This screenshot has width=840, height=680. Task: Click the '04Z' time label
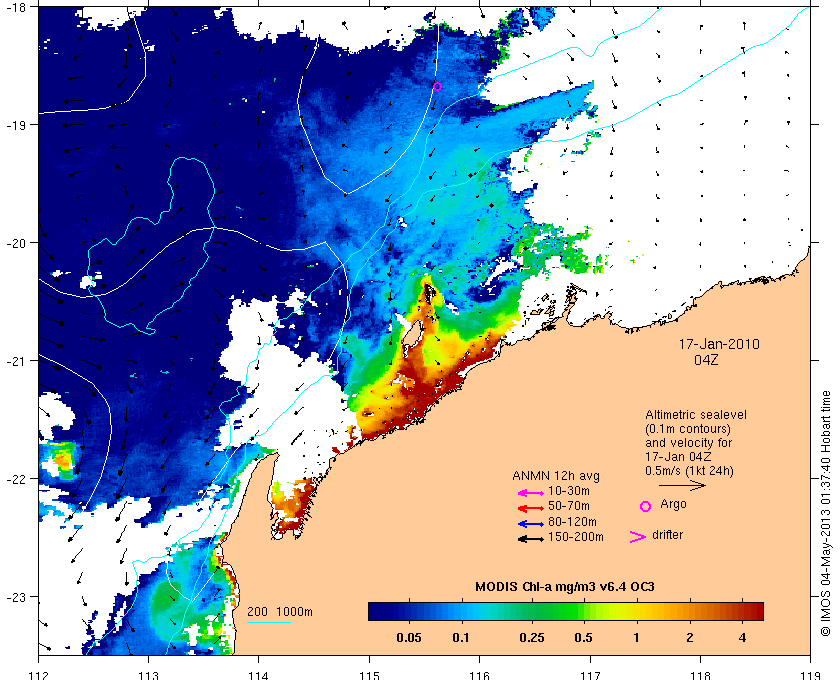click(x=706, y=360)
